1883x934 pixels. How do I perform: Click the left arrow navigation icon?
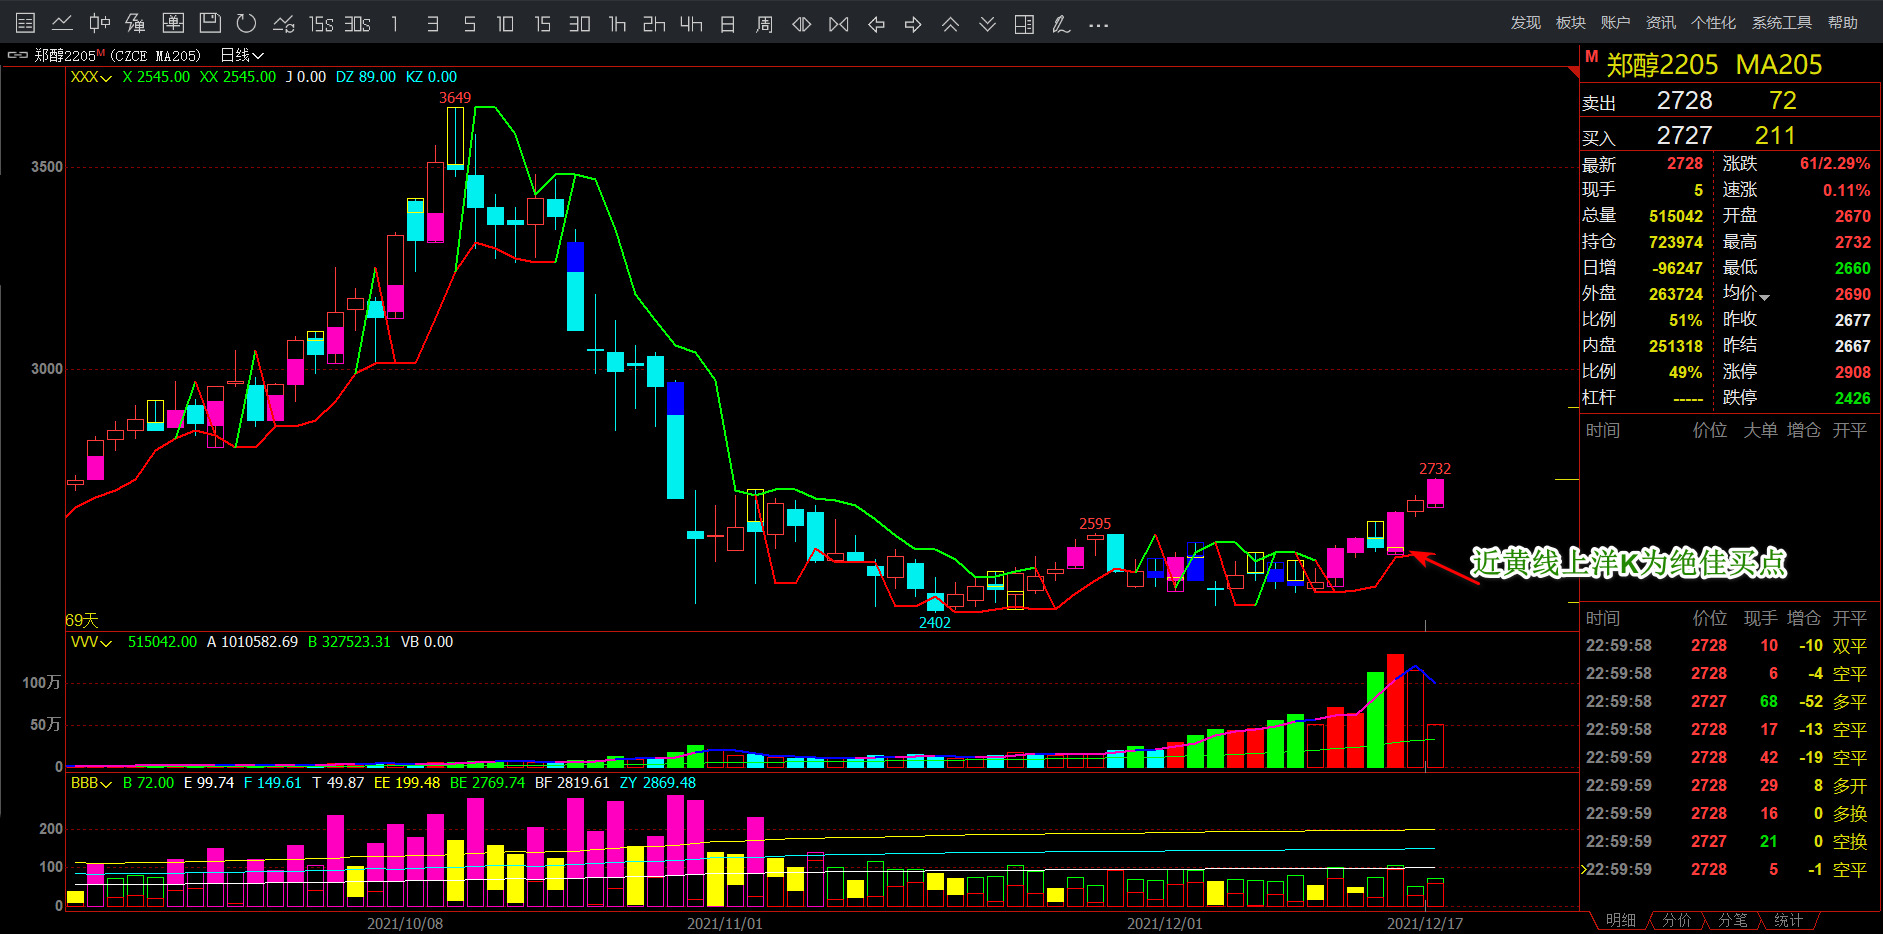coord(876,24)
